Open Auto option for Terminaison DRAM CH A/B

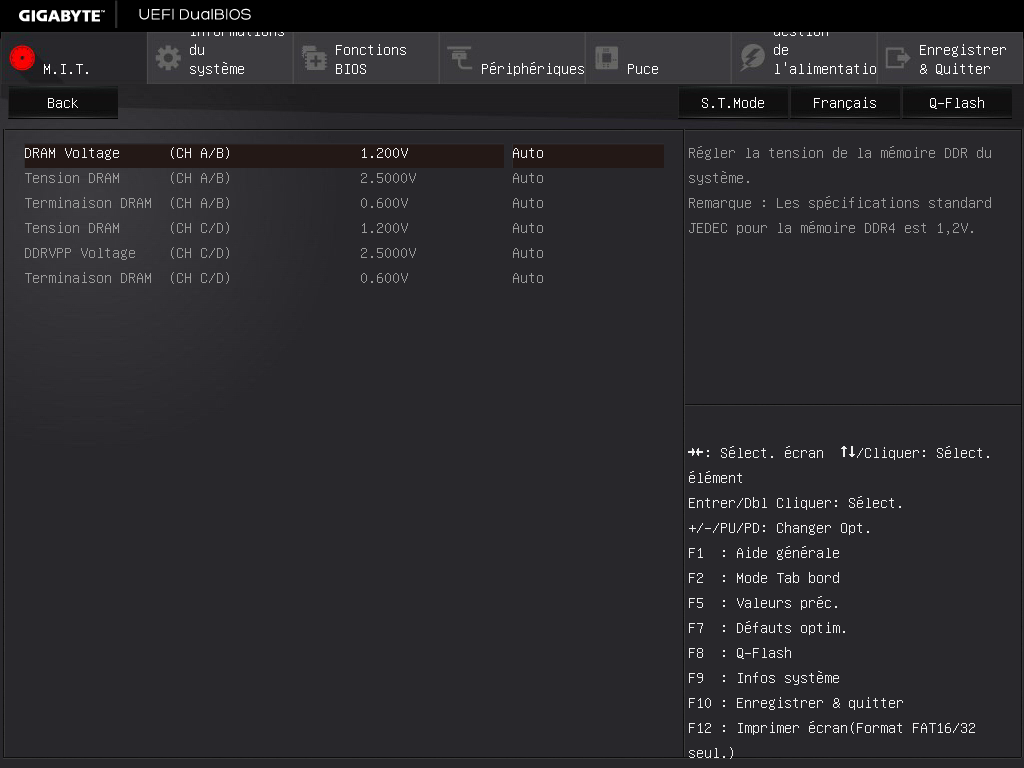[x=528, y=203]
